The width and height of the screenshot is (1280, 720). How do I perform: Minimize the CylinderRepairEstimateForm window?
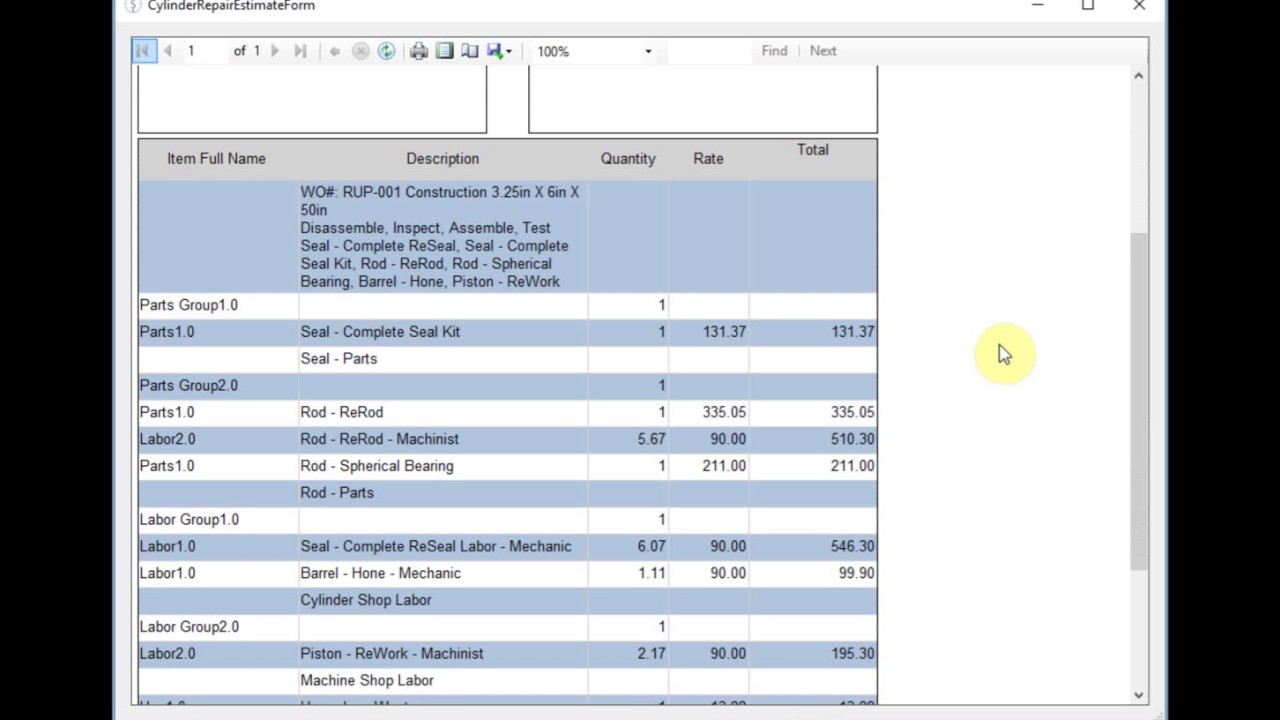click(x=1037, y=6)
